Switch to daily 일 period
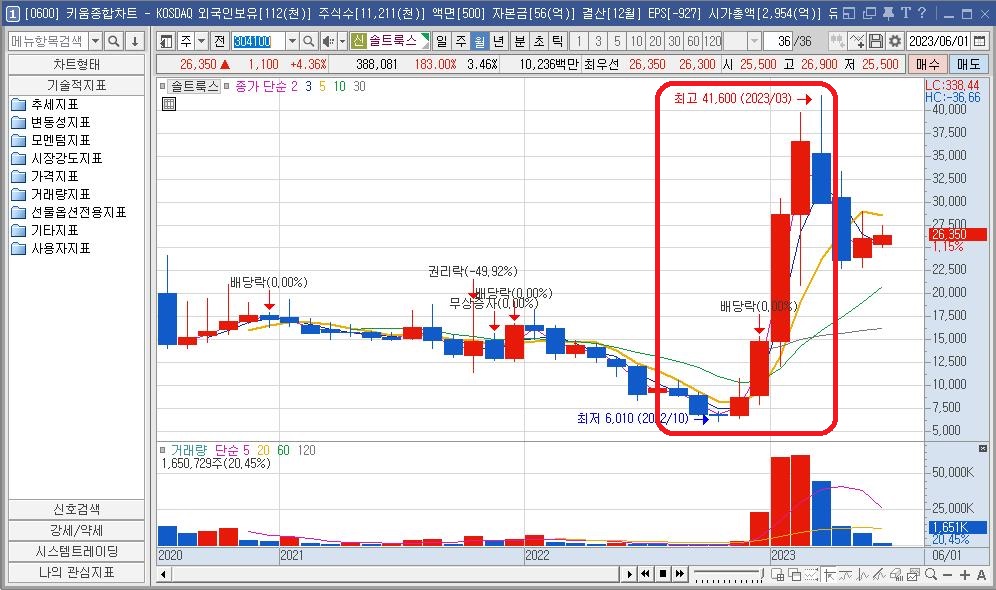 click(441, 41)
